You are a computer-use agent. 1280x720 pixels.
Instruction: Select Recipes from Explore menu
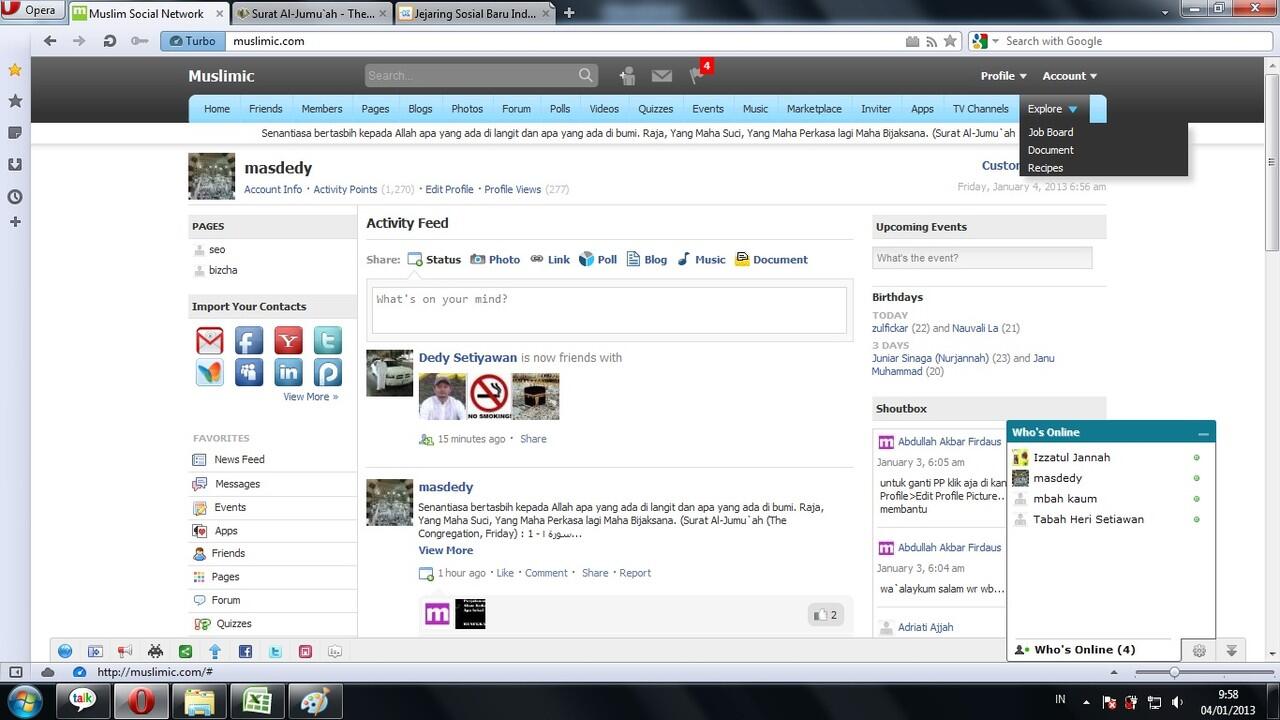[1045, 168]
